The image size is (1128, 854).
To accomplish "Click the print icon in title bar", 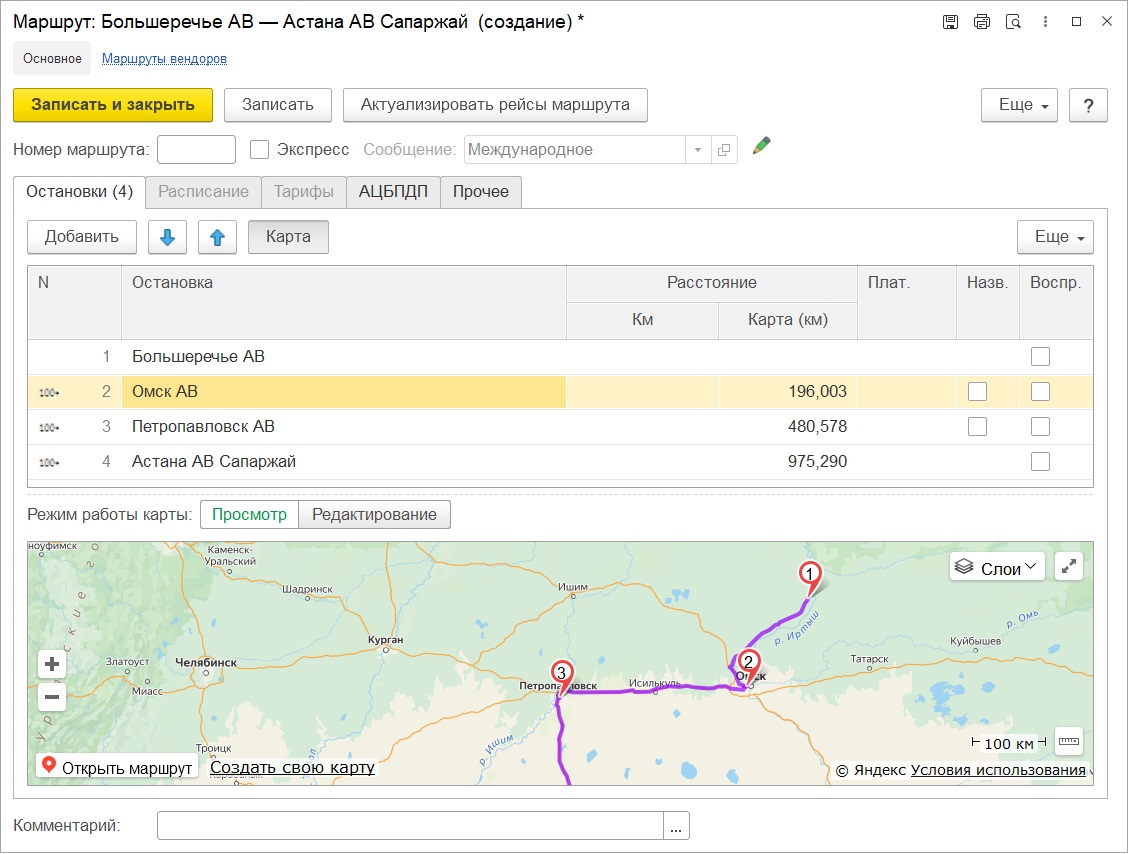I will click(981, 22).
